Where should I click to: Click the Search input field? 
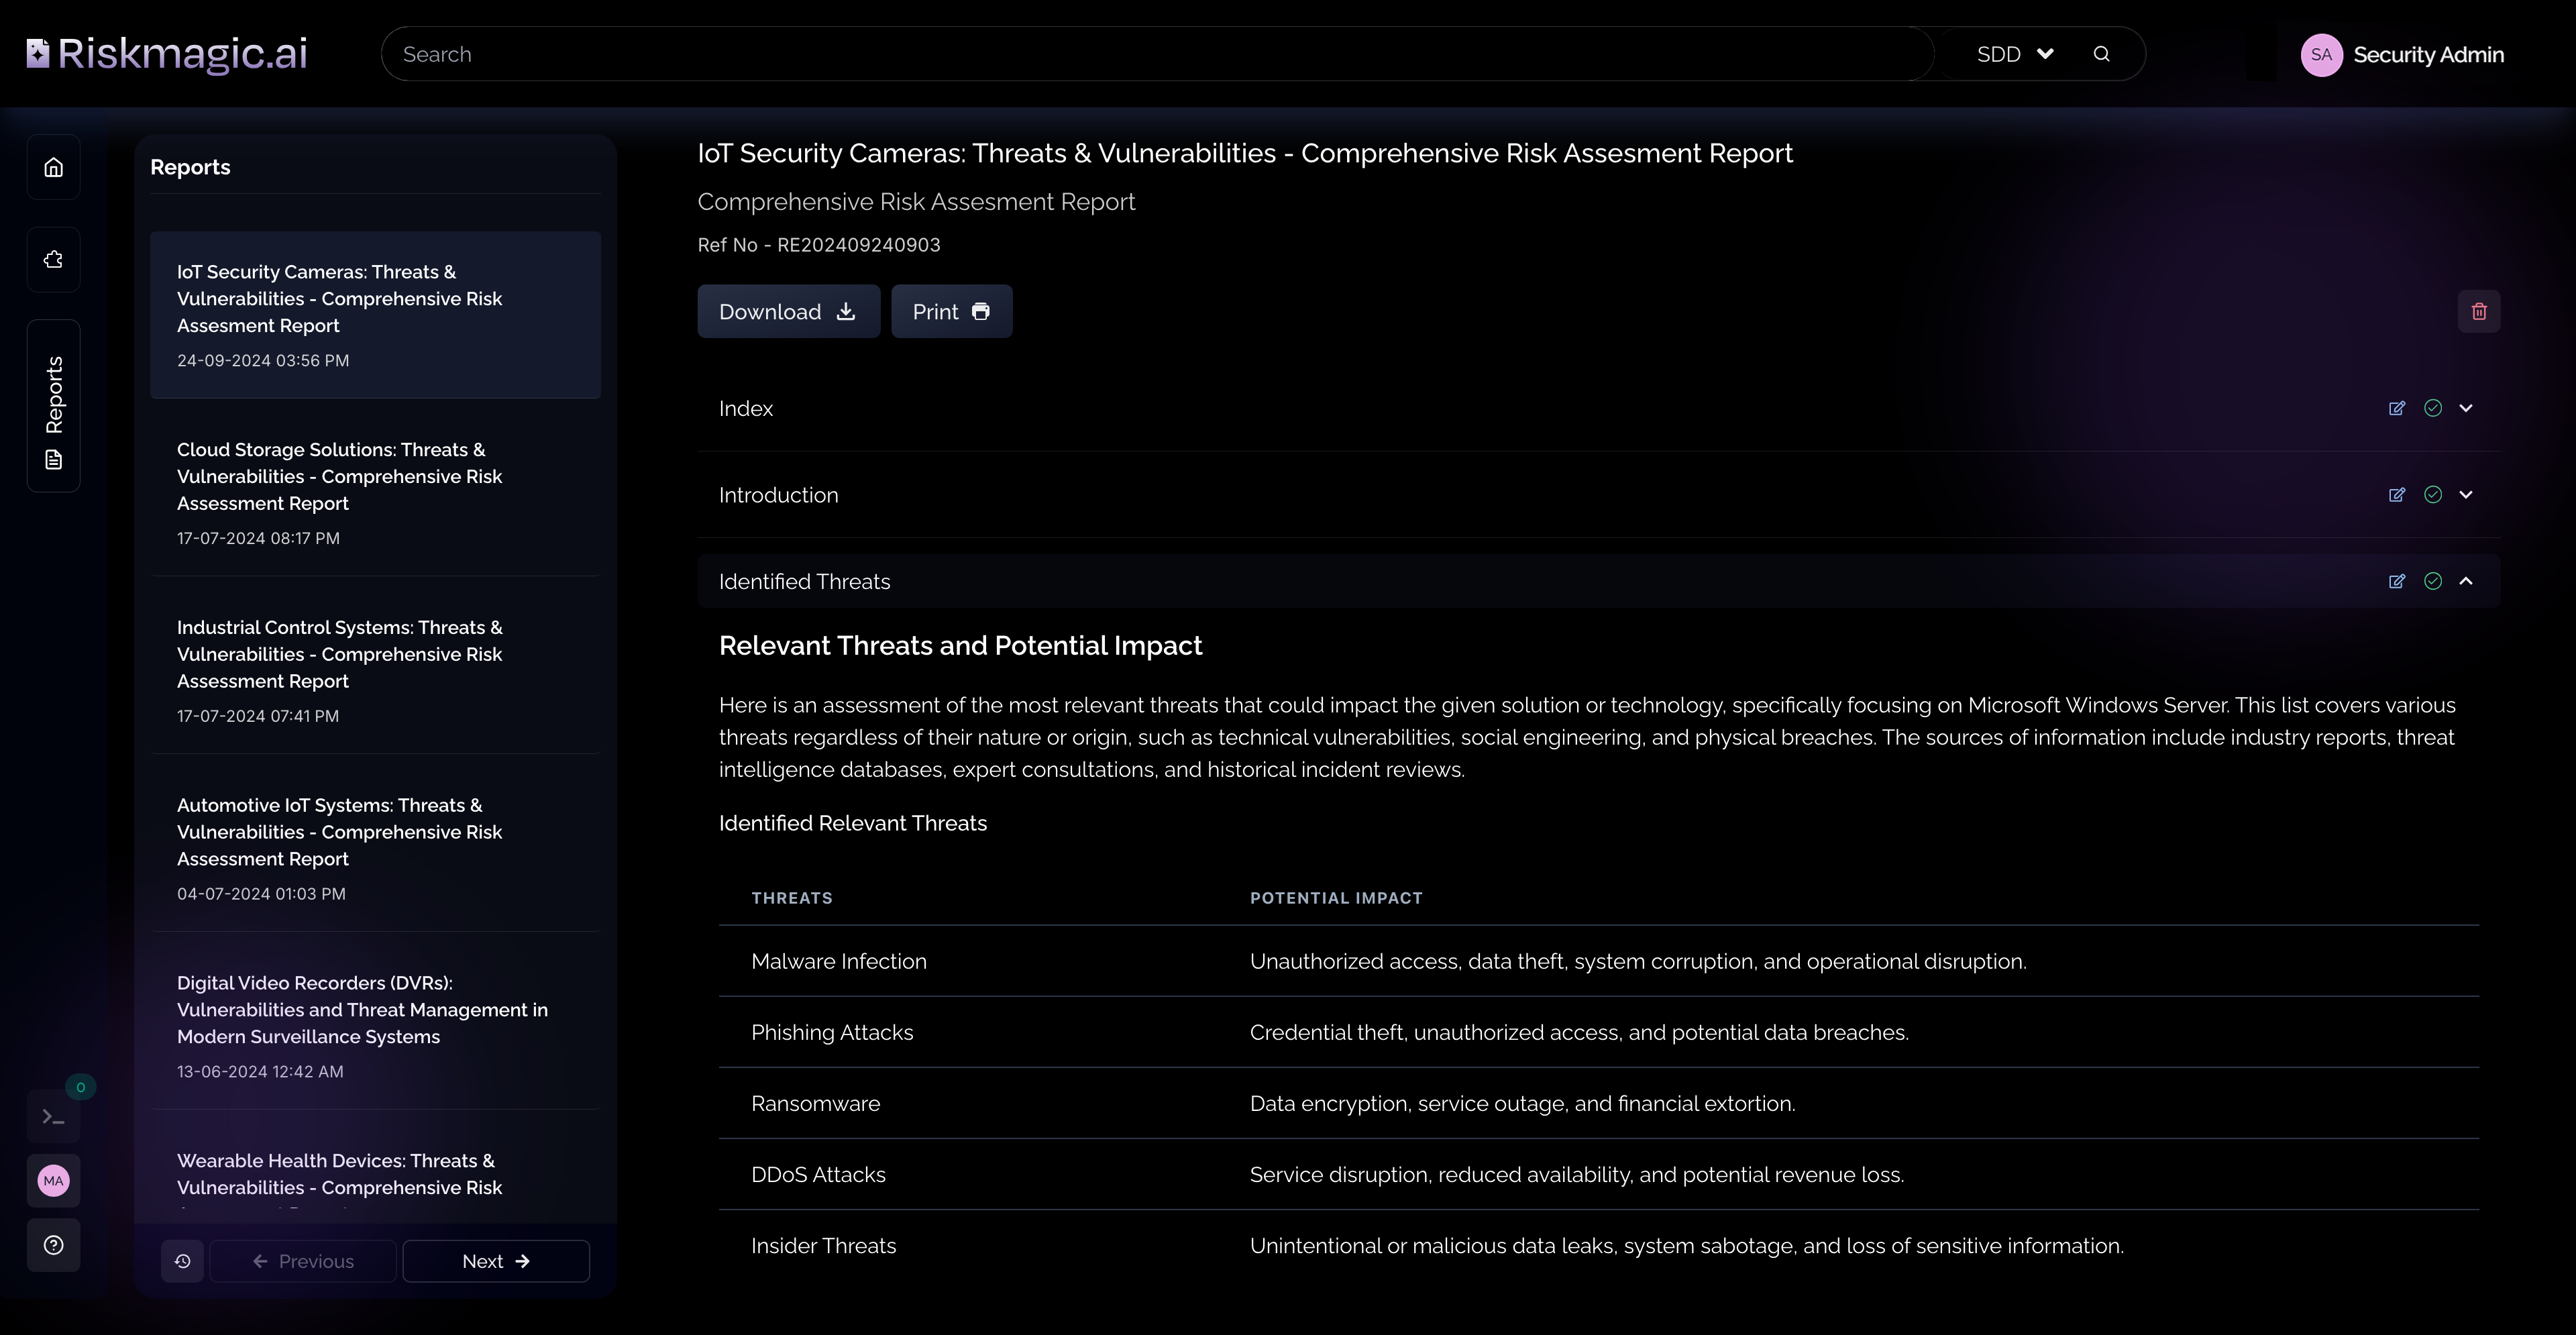coord(1150,54)
